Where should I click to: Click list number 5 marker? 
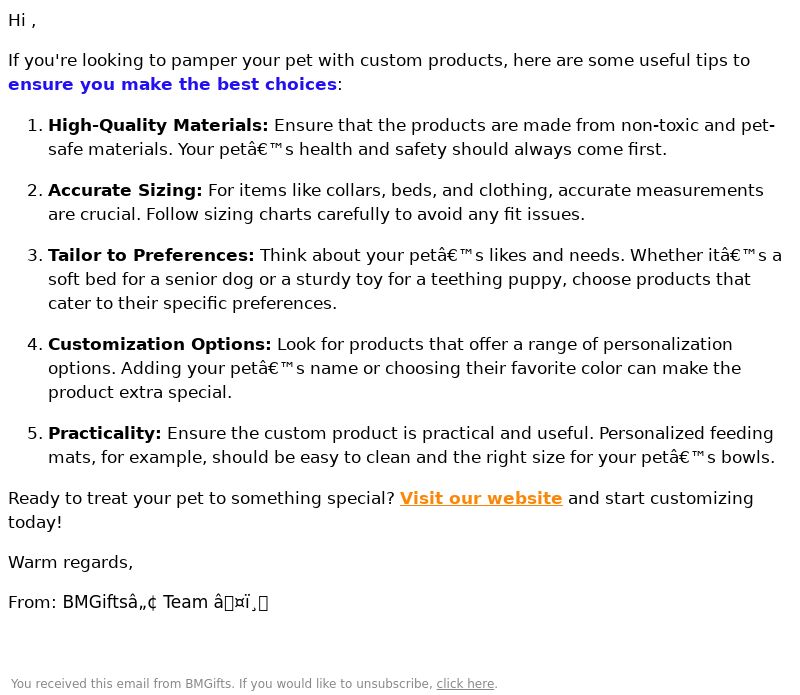point(35,433)
